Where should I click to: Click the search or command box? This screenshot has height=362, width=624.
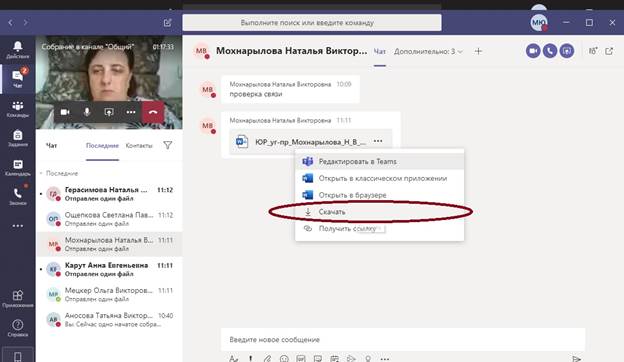click(x=312, y=23)
